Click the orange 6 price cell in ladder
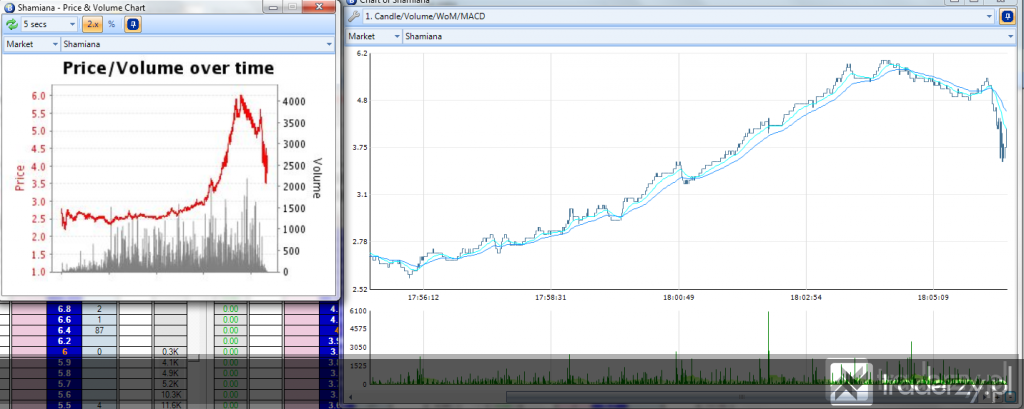This screenshot has height=409, width=1024. tap(64, 351)
